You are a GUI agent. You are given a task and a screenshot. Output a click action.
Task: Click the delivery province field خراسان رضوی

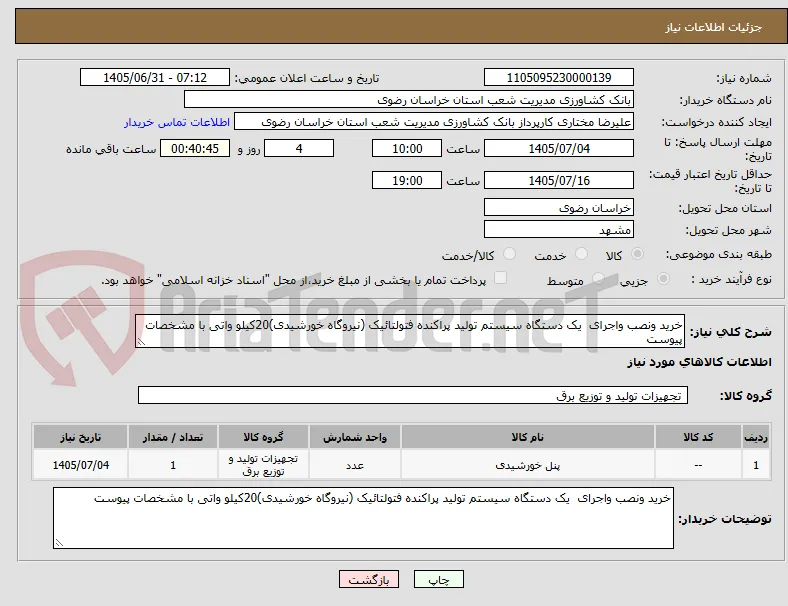[559, 207]
